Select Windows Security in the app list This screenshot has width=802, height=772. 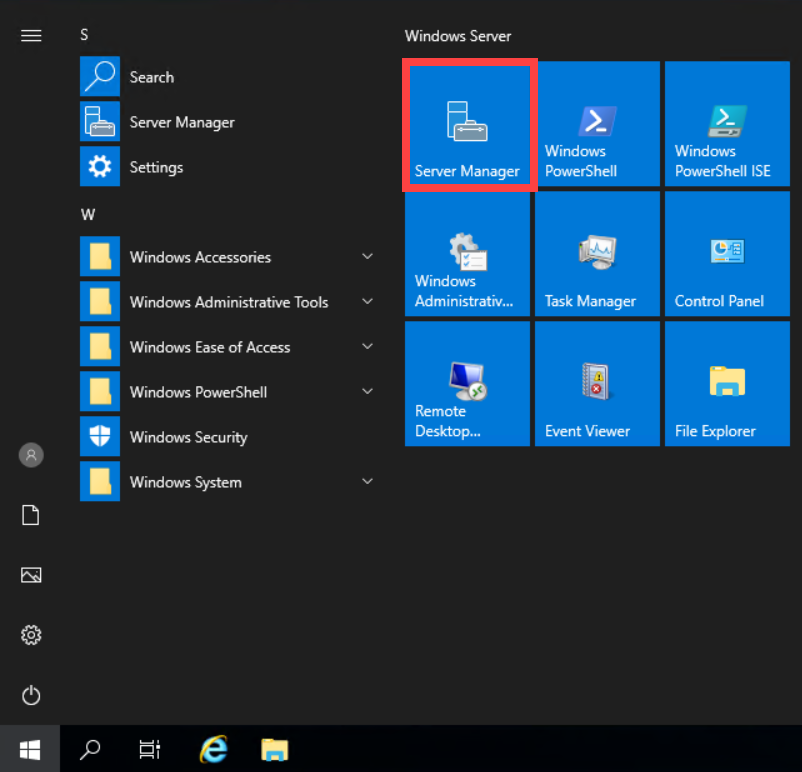pyautogui.click(x=188, y=437)
